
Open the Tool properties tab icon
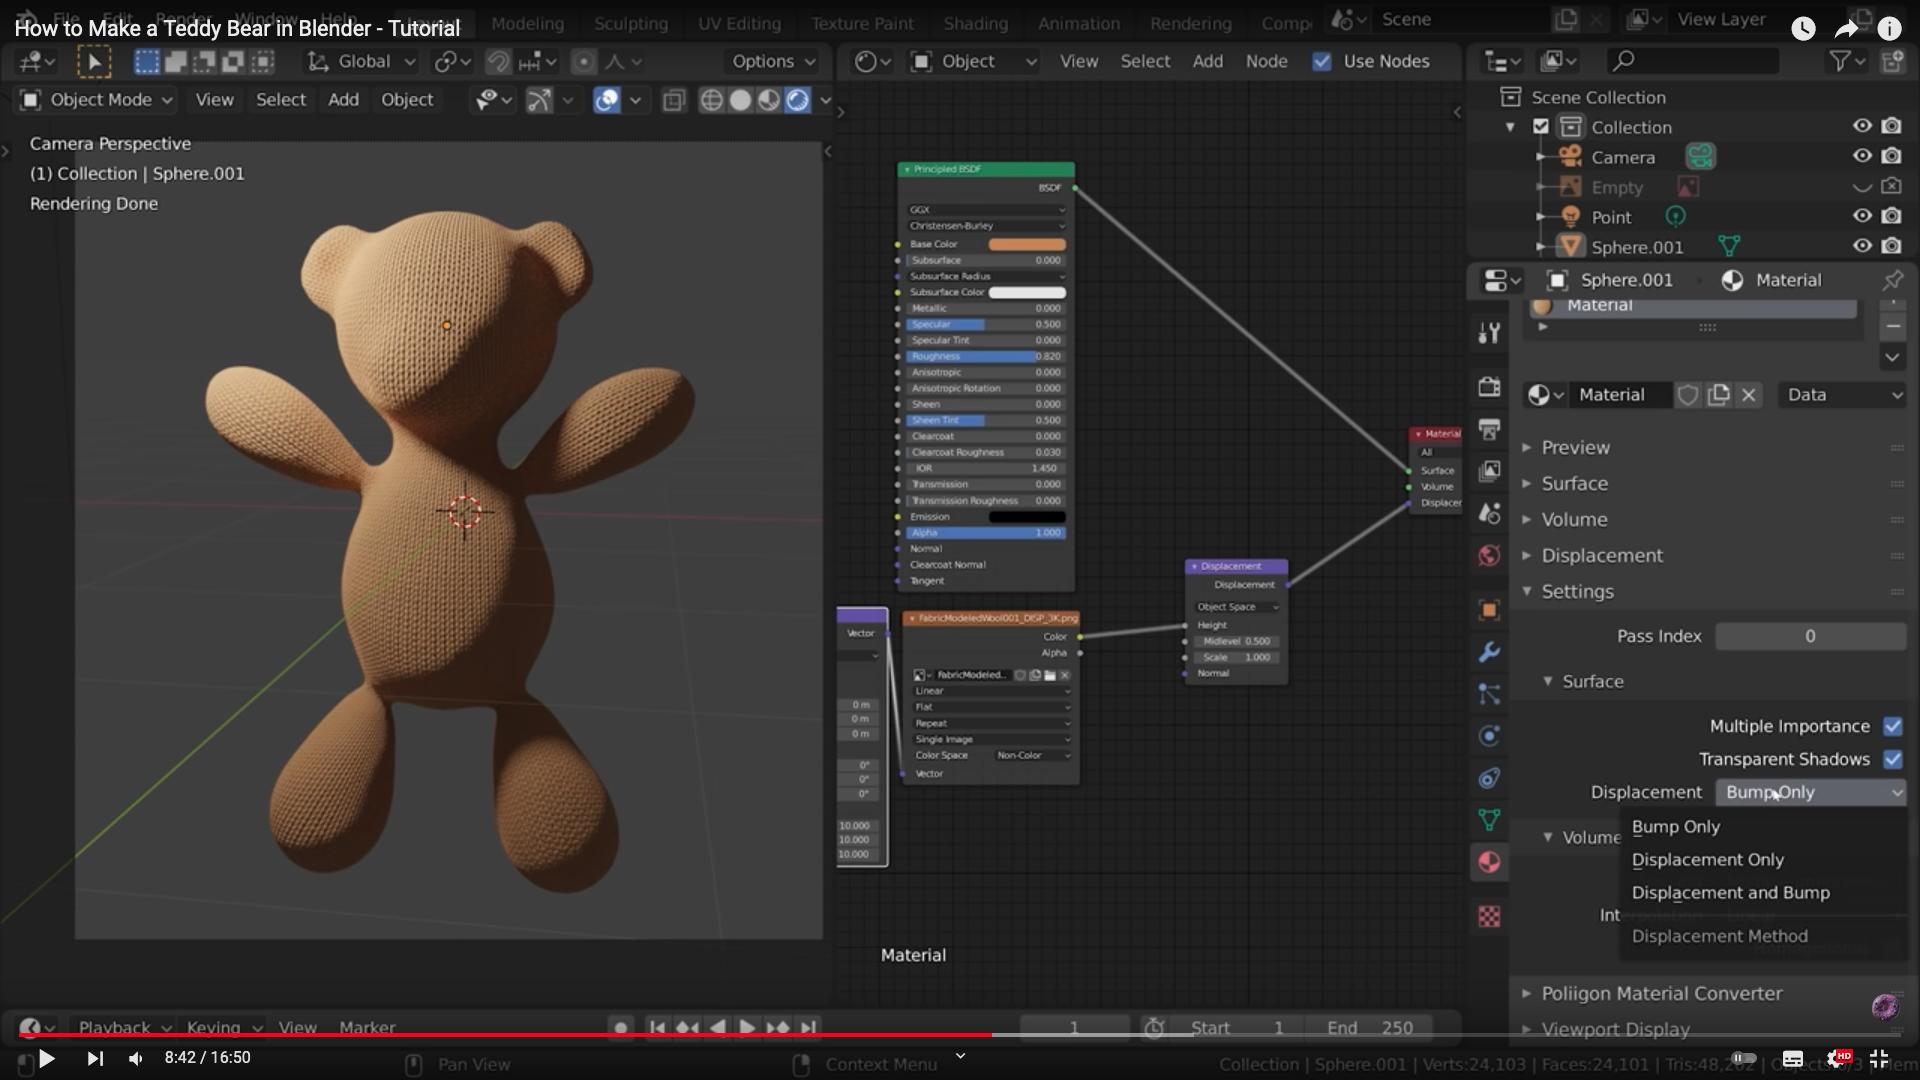pos(1489,333)
